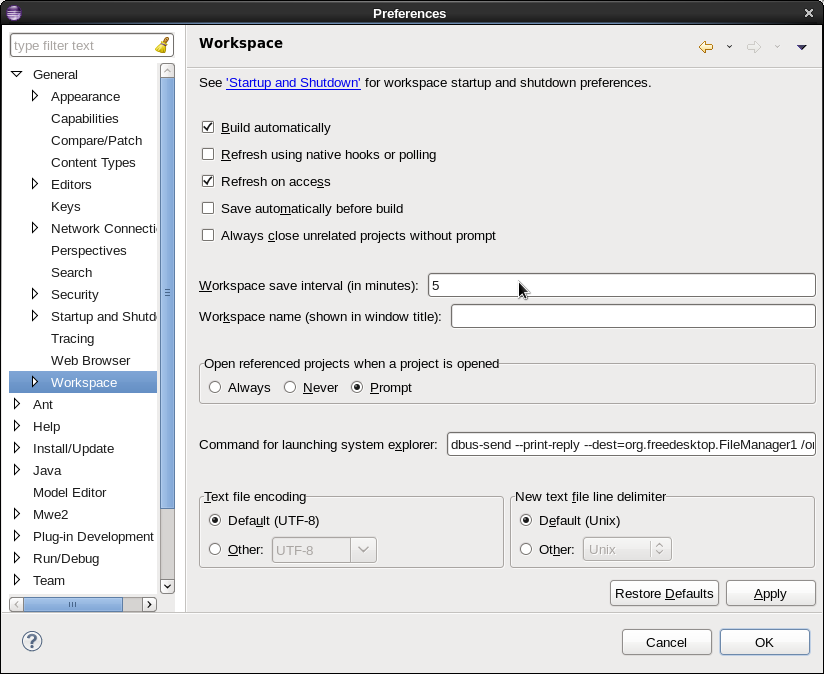
Task: Open the Unix line delimiter combo box
Action: point(627,549)
